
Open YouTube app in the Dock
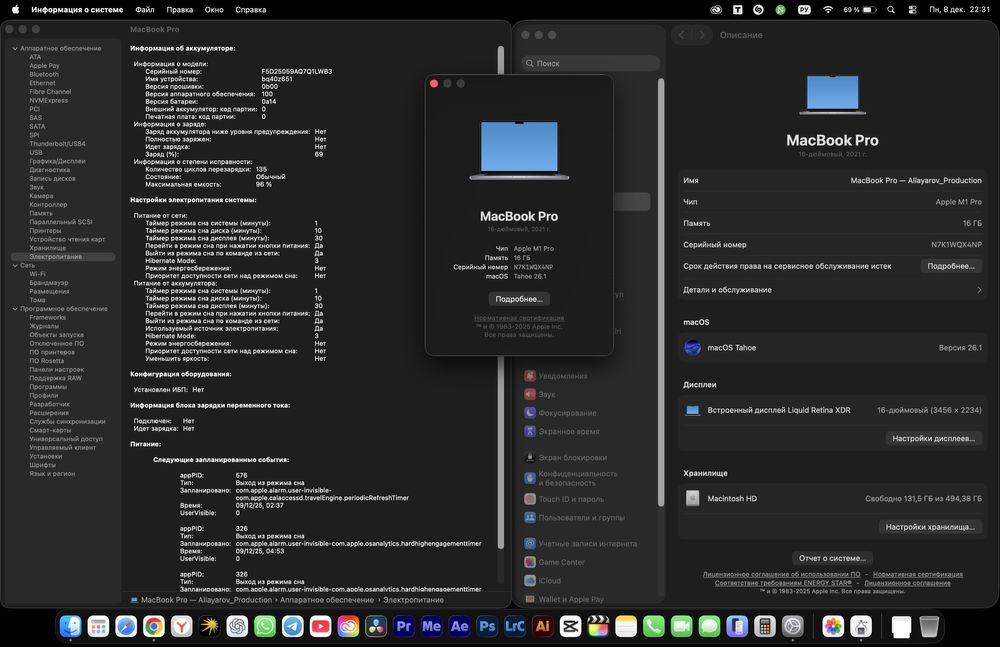(x=320, y=627)
